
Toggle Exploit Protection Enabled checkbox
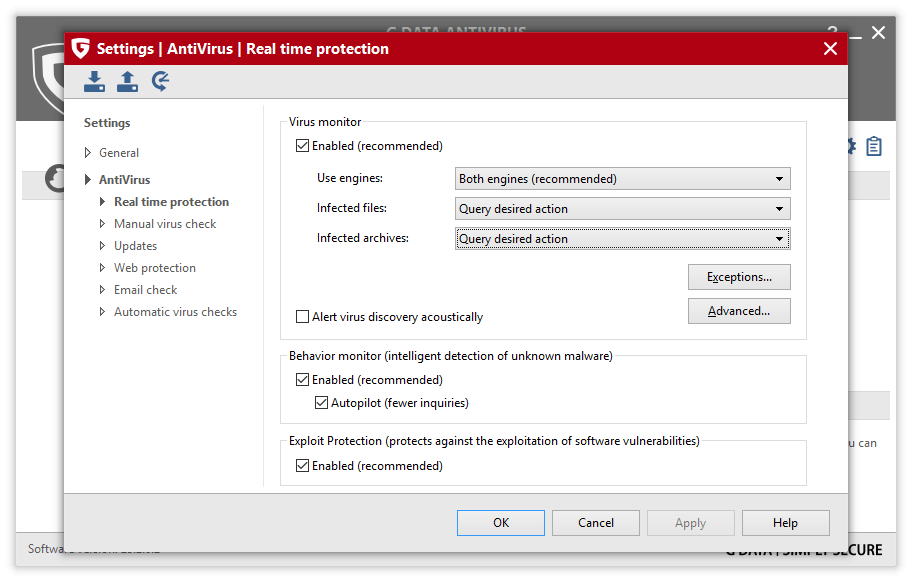pyautogui.click(x=303, y=466)
